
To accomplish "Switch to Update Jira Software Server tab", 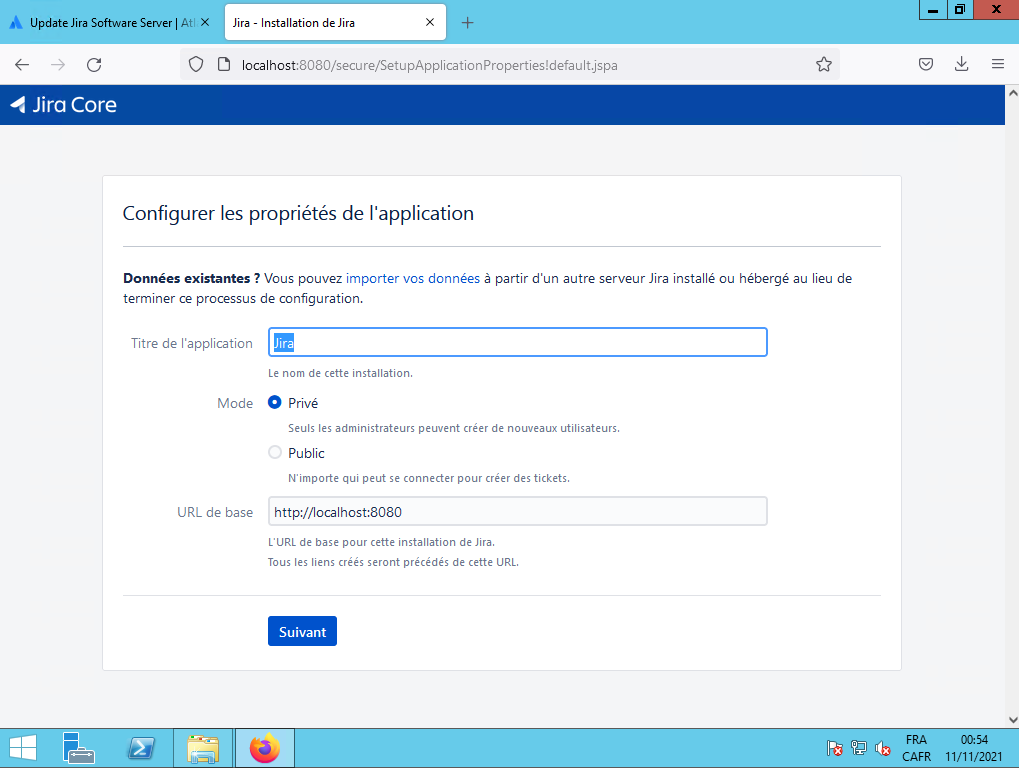I will (110, 23).
